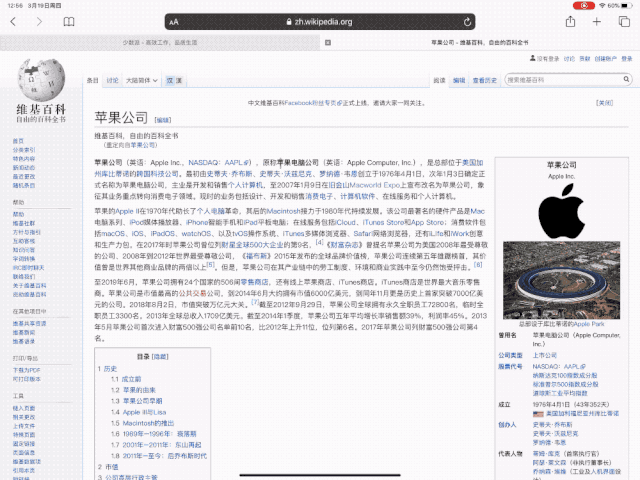Image resolution: width=640 pixels, height=480 pixels.
Task: Select the 阅读 view tab
Action: (x=439, y=80)
